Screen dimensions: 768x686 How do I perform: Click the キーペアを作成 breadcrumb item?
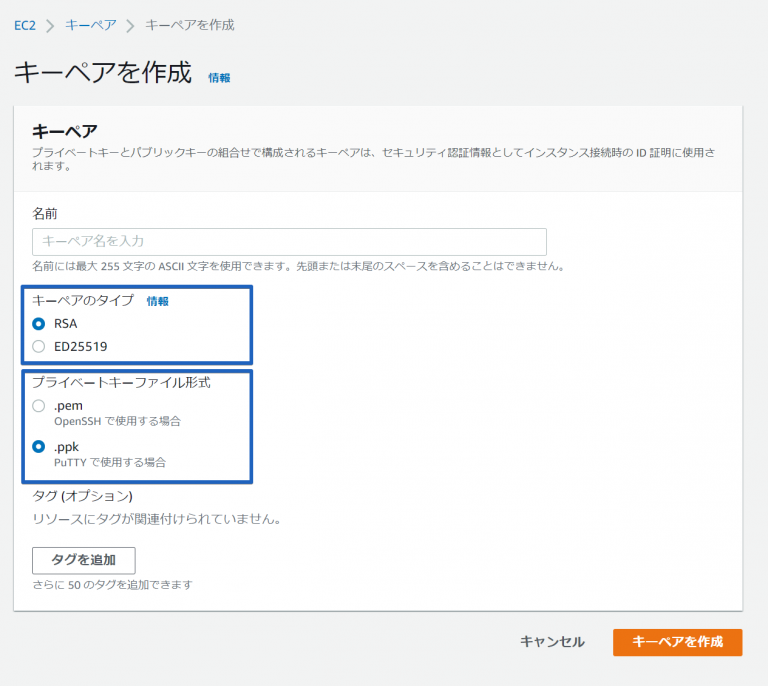[190, 24]
